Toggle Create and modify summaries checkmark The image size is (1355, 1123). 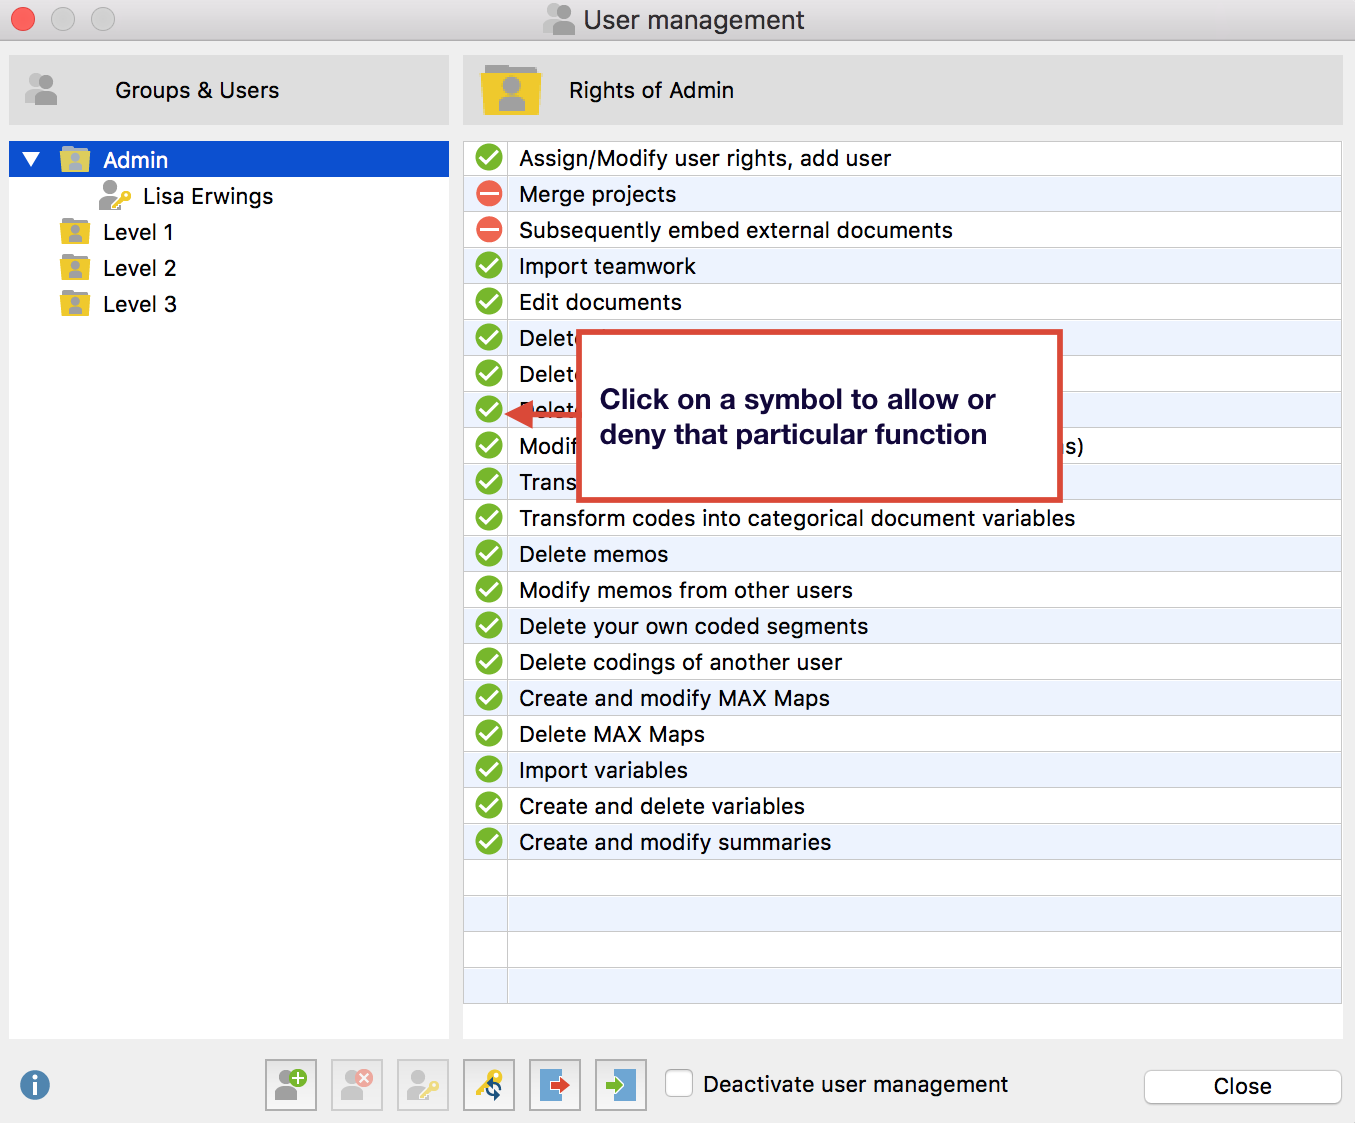click(489, 842)
